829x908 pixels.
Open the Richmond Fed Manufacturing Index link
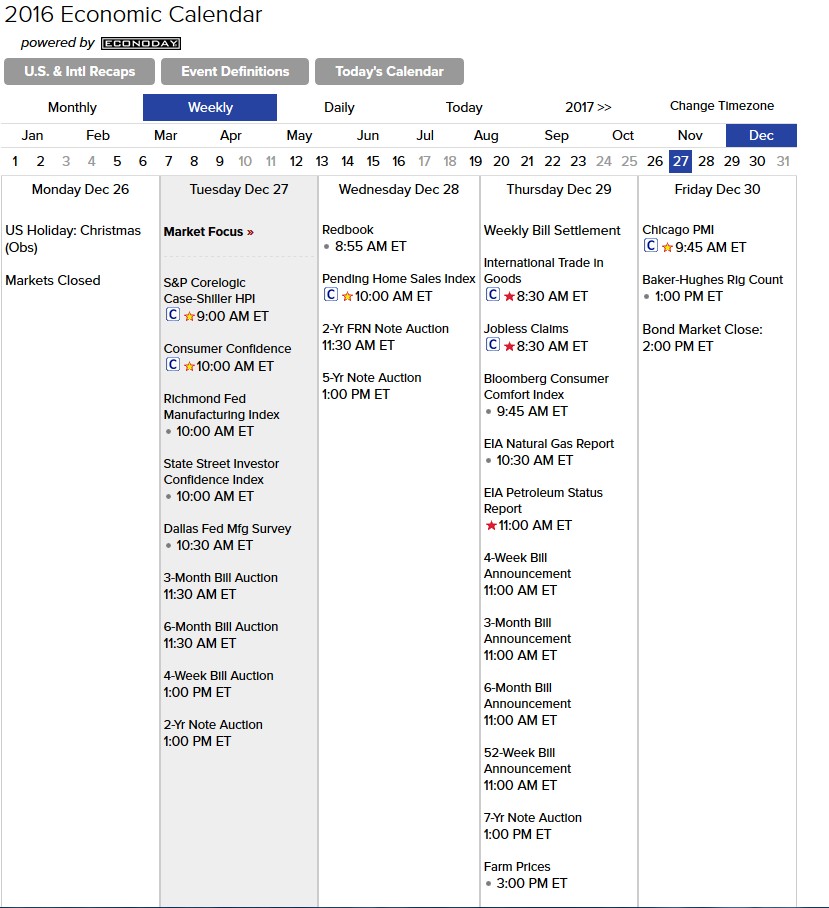point(221,407)
